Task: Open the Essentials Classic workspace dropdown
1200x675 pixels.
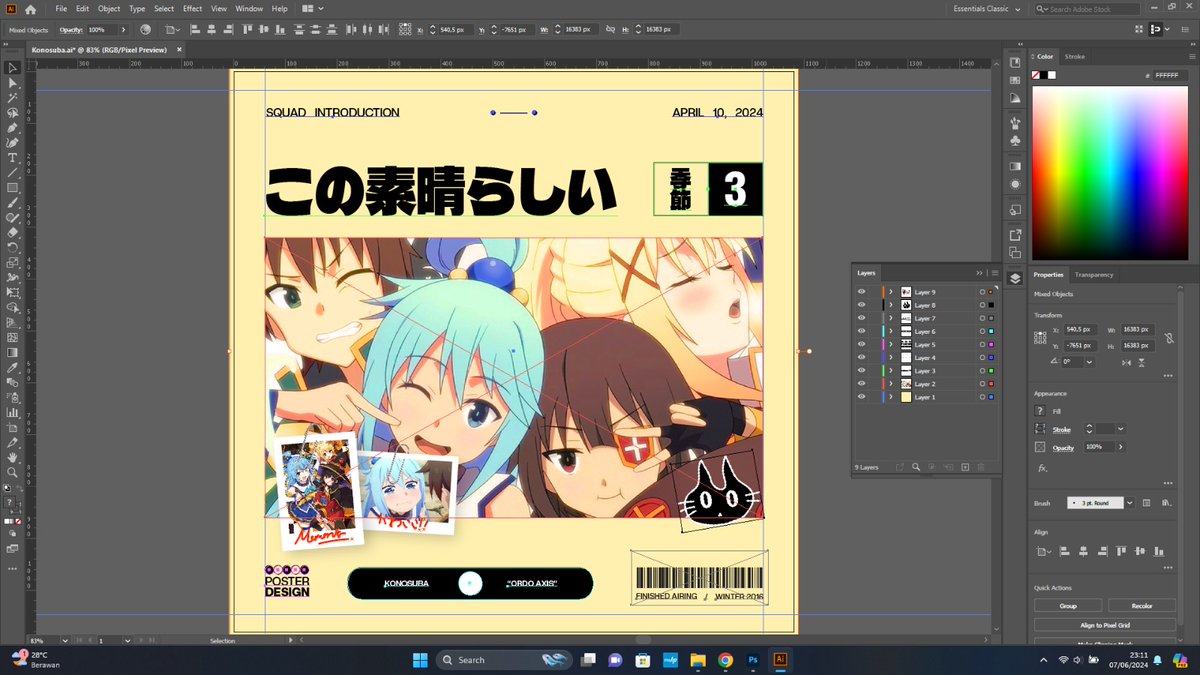Action: coord(988,9)
